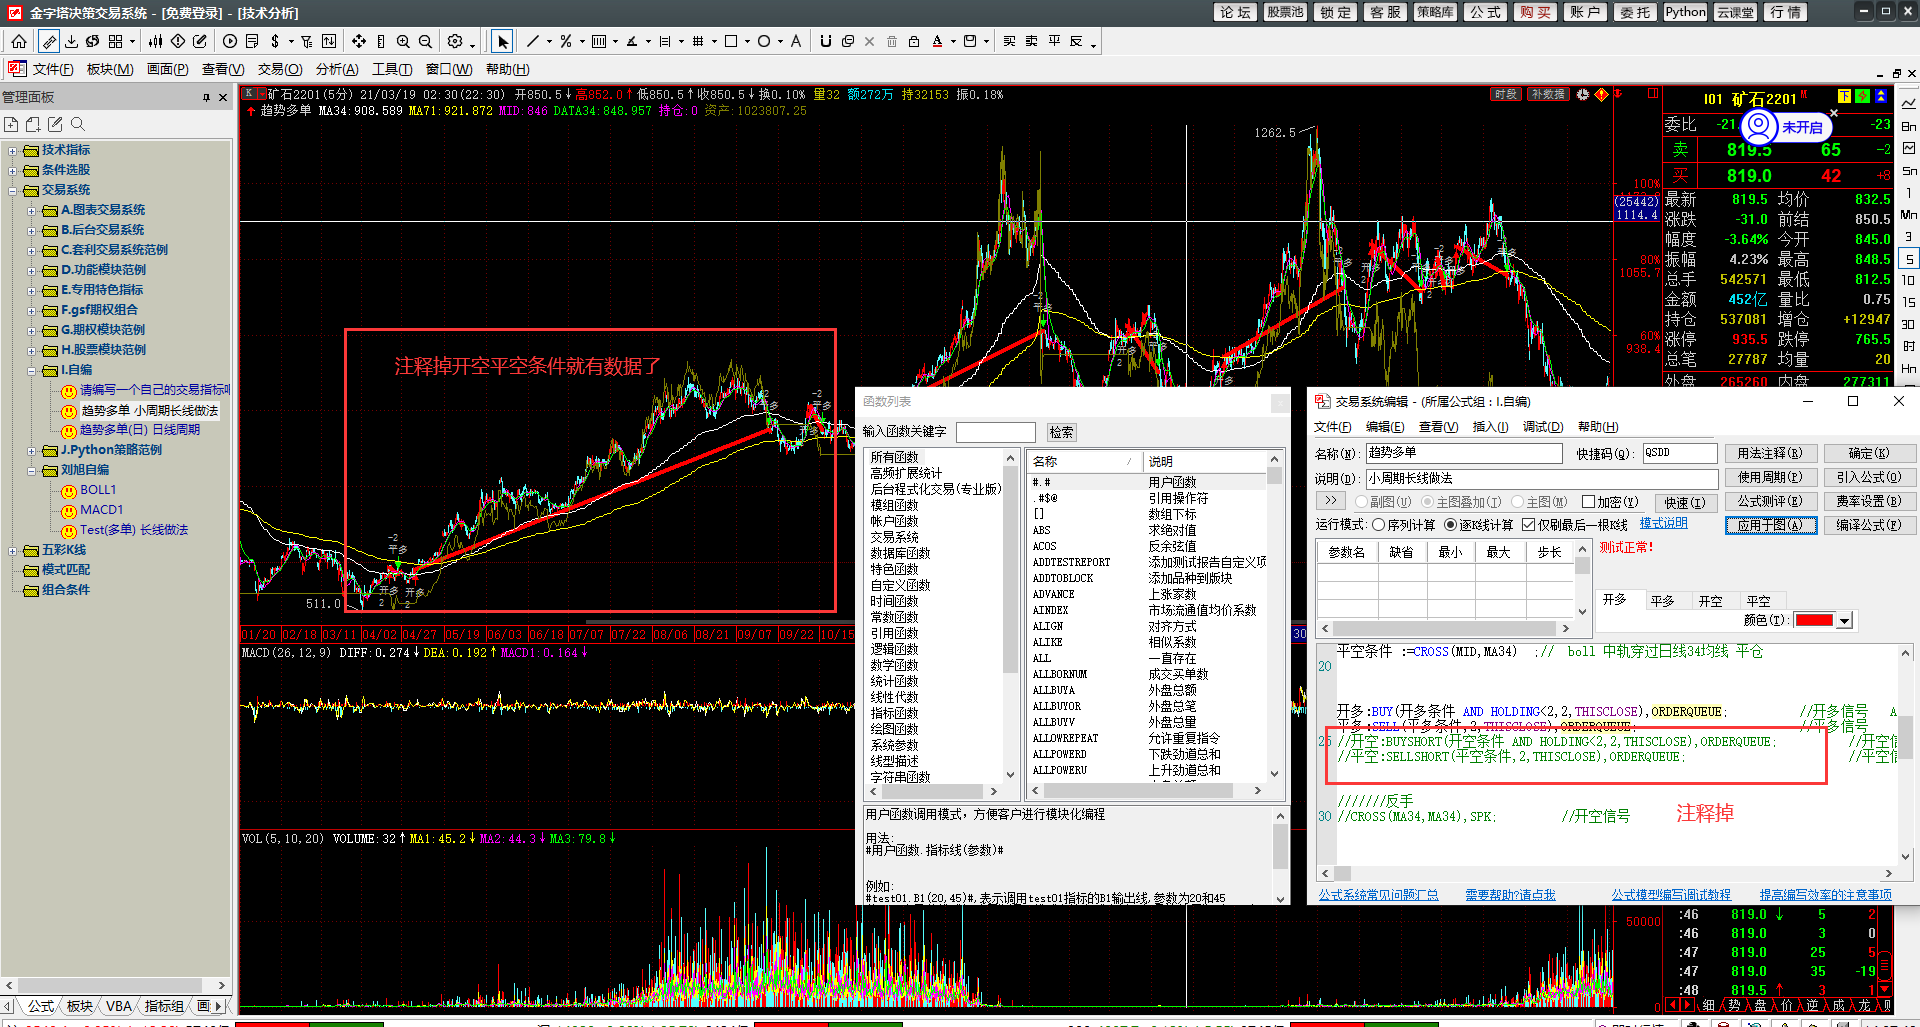Switch to the 平多 tab
Screen dimensions: 1920x1027
(x=1663, y=601)
